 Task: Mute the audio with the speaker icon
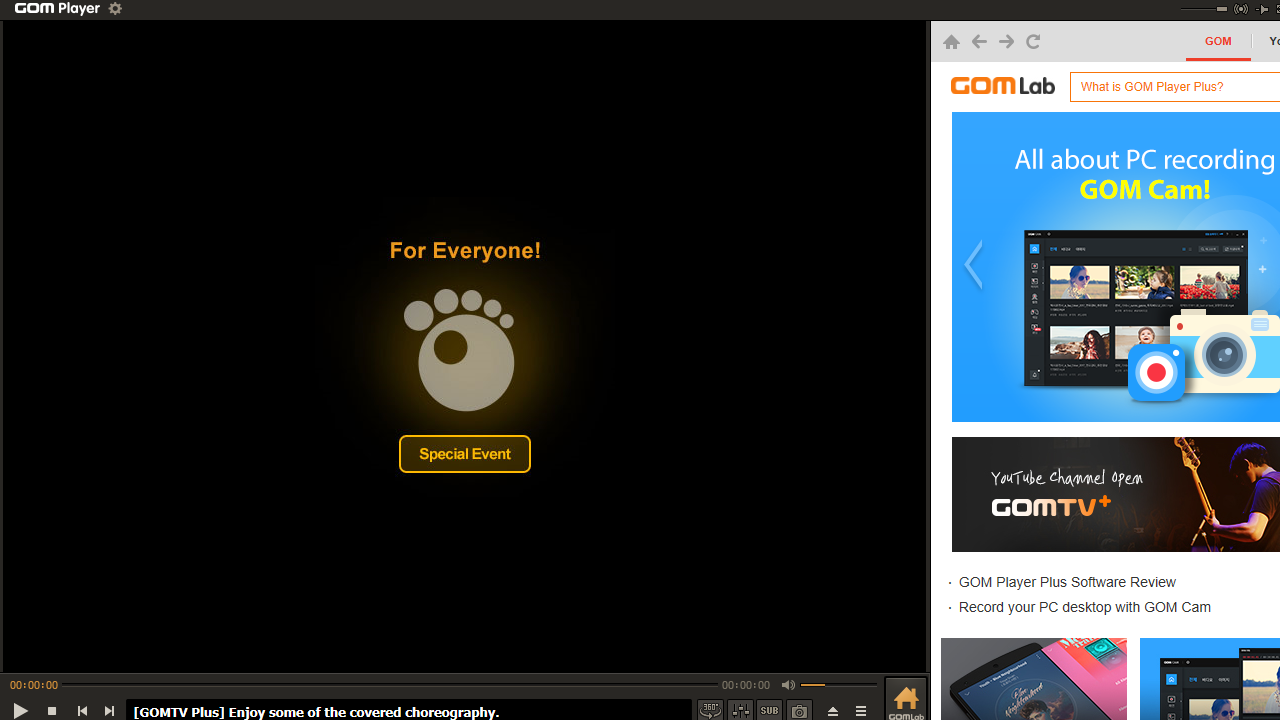click(788, 684)
